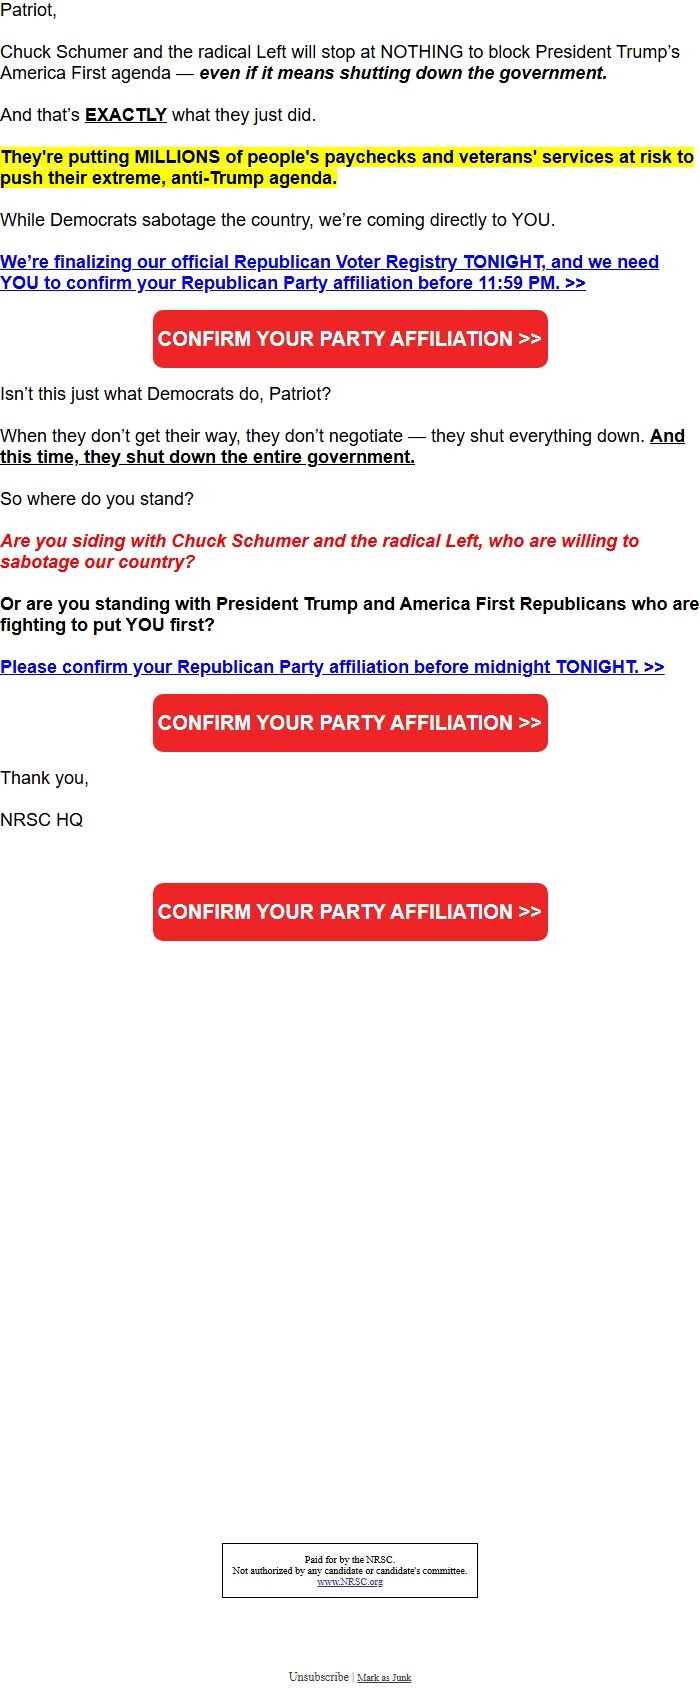Click the last CONFIRM button below NRSC HQ
Screen dimensions: 700x1691
tap(350, 912)
